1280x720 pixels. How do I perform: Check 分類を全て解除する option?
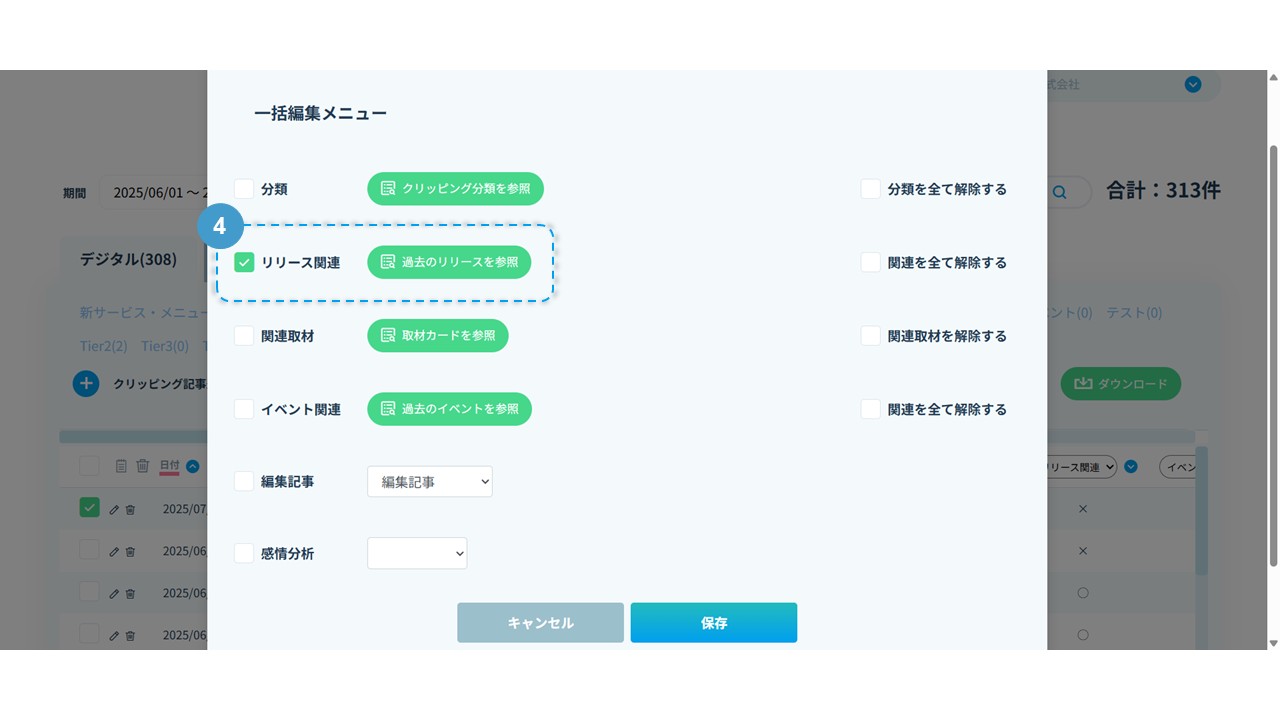coord(871,189)
